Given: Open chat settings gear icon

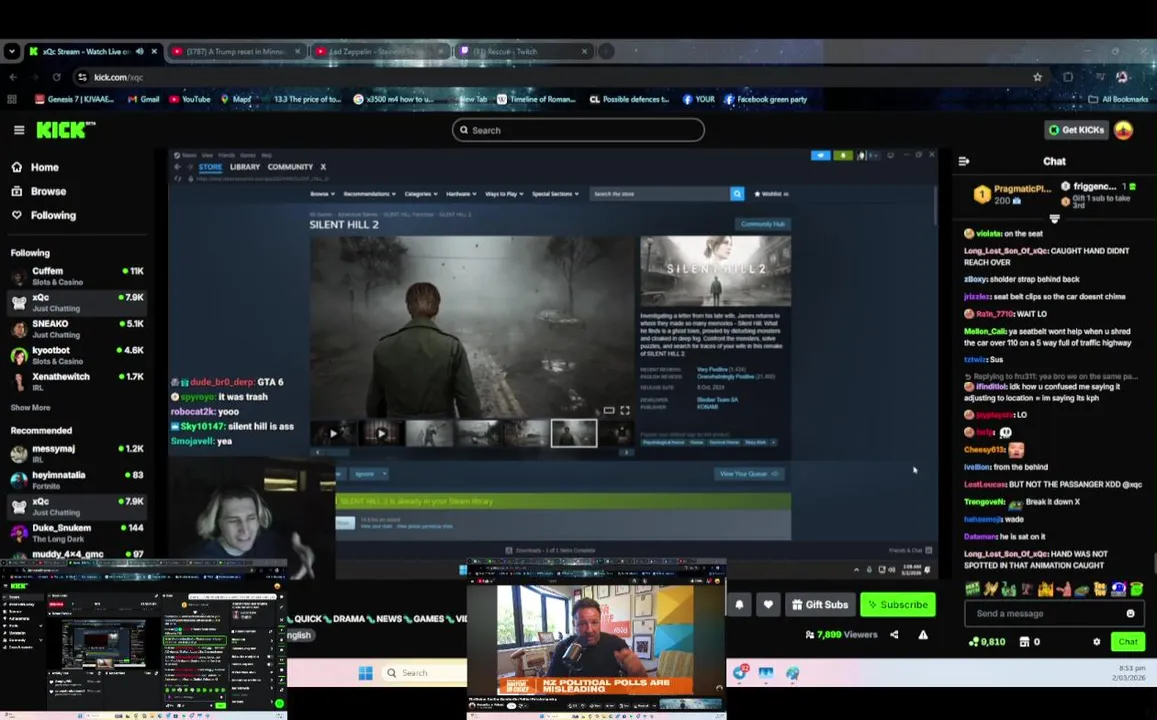Looking at the screenshot, I should pos(1096,642).
